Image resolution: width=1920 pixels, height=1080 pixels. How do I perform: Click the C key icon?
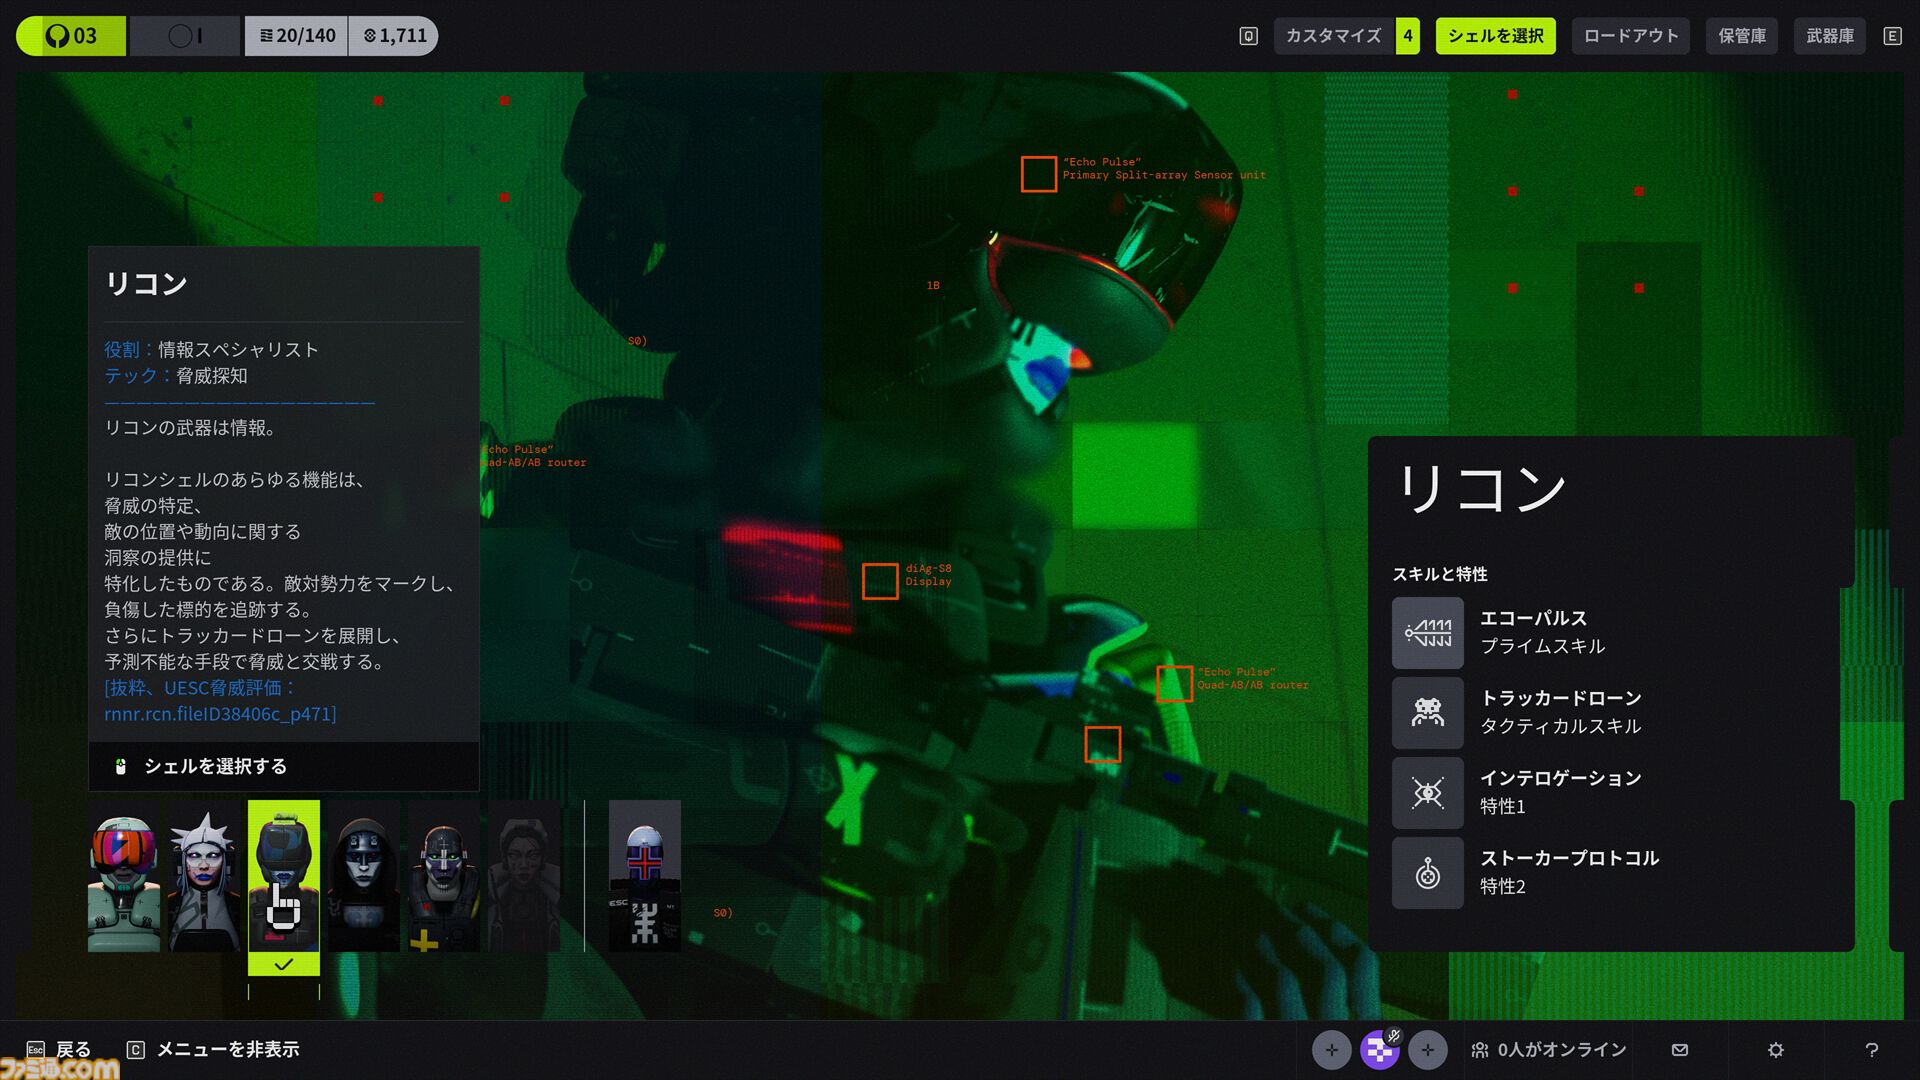coord(136,1049)
